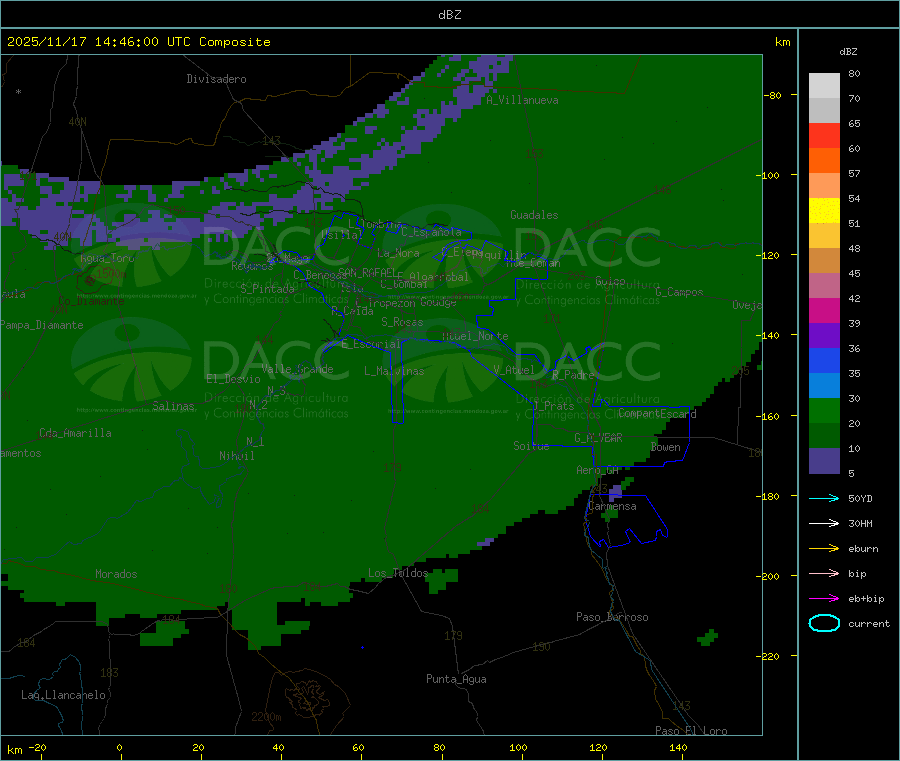Click the 'Lag.Llancanelo' map label
The width and height of the screenshot is (900, 761).
point(63,695)
